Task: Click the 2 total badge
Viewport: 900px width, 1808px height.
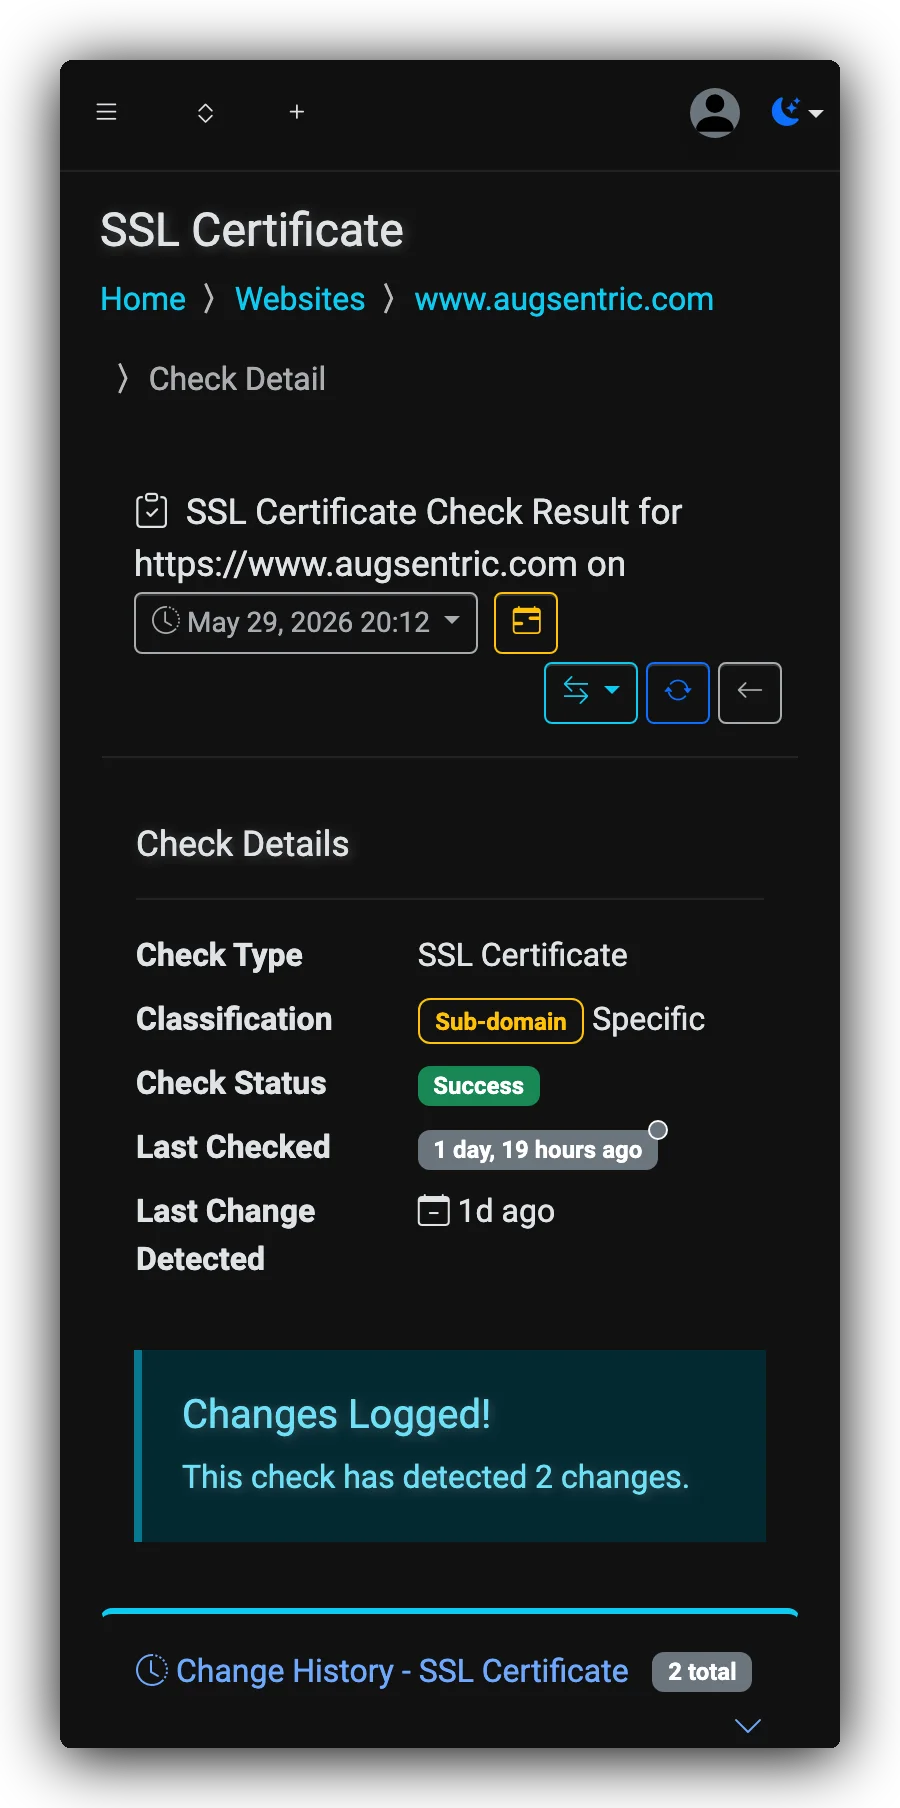Action: pos(702,1672)
